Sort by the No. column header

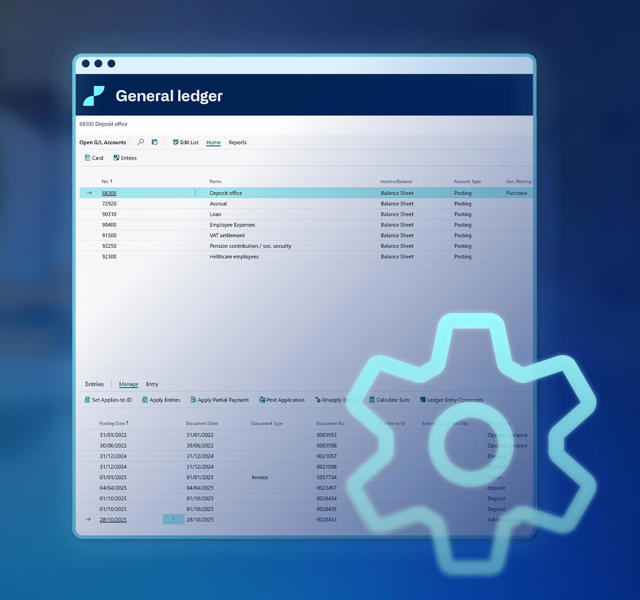107,181
